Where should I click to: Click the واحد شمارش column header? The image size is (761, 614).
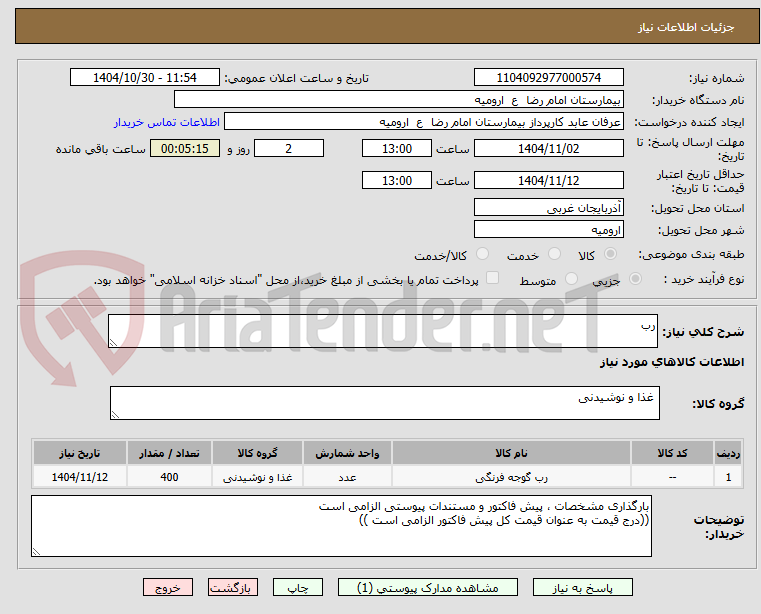click(x=347, y=453)
